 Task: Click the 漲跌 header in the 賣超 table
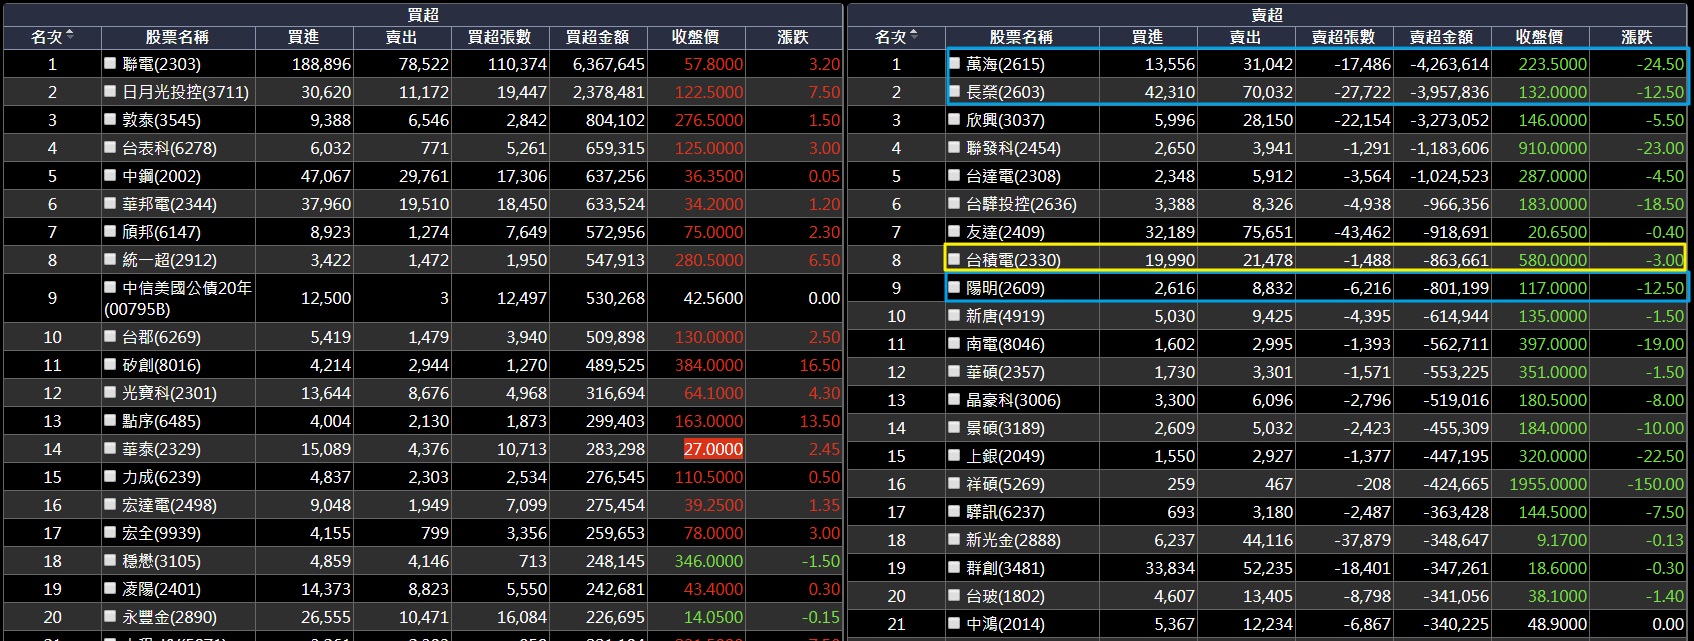pos(1637,37)
